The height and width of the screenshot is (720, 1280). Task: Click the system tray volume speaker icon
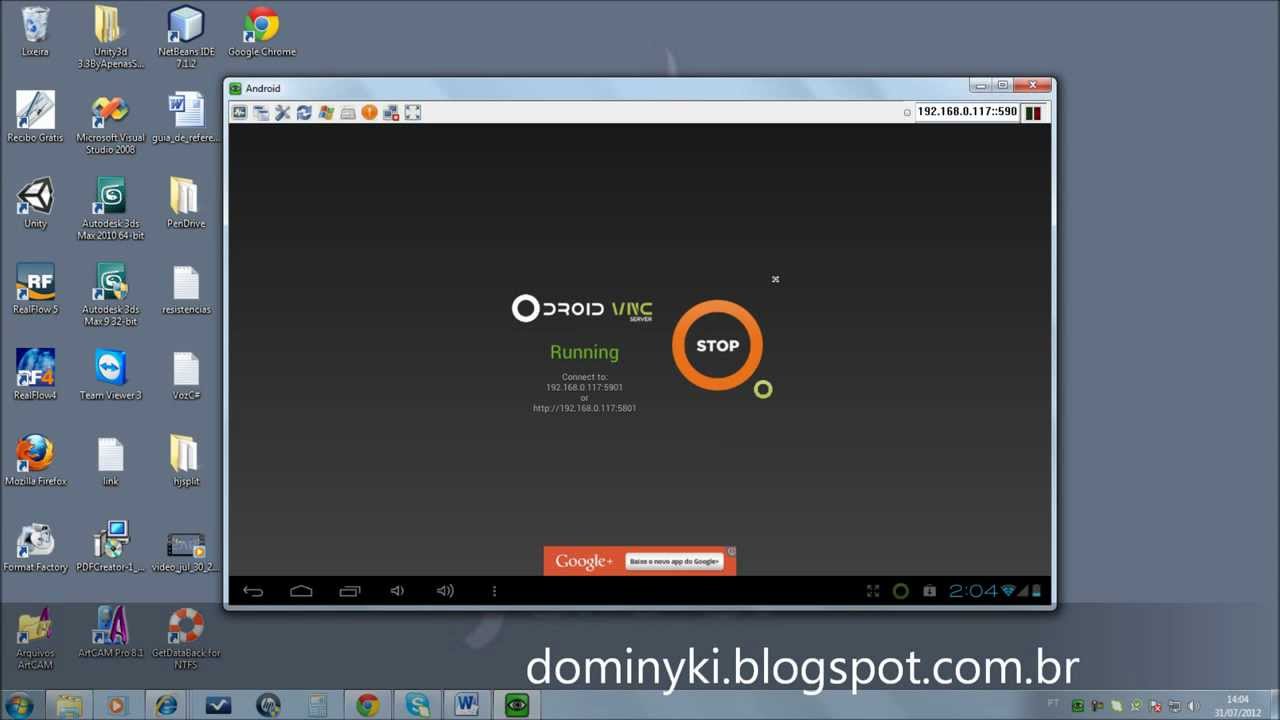click(1193, 706)
